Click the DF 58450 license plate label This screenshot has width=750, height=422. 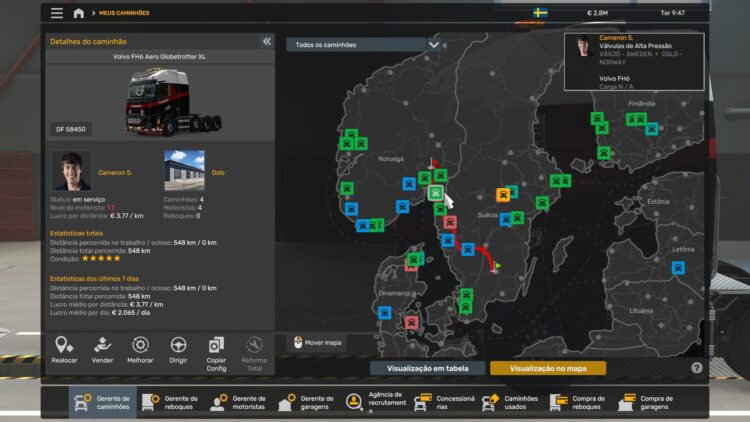click(x=71, y=129)
